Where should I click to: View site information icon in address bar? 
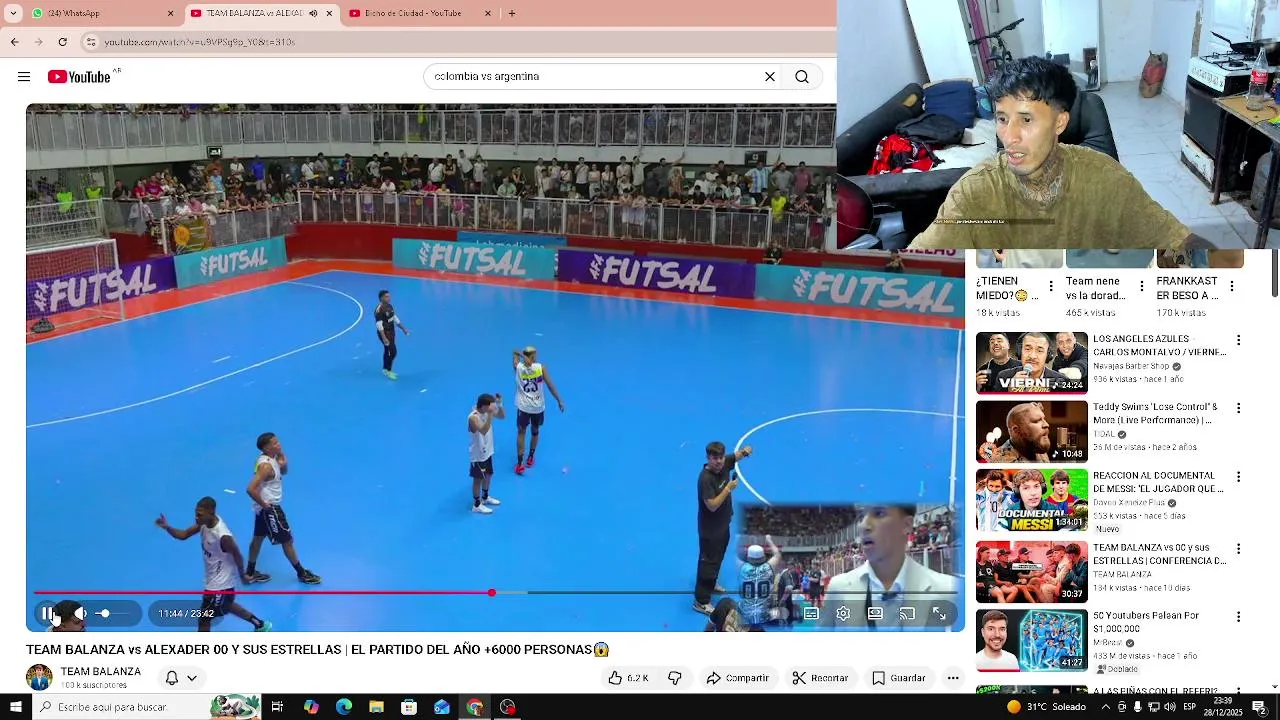click(91, 42)
